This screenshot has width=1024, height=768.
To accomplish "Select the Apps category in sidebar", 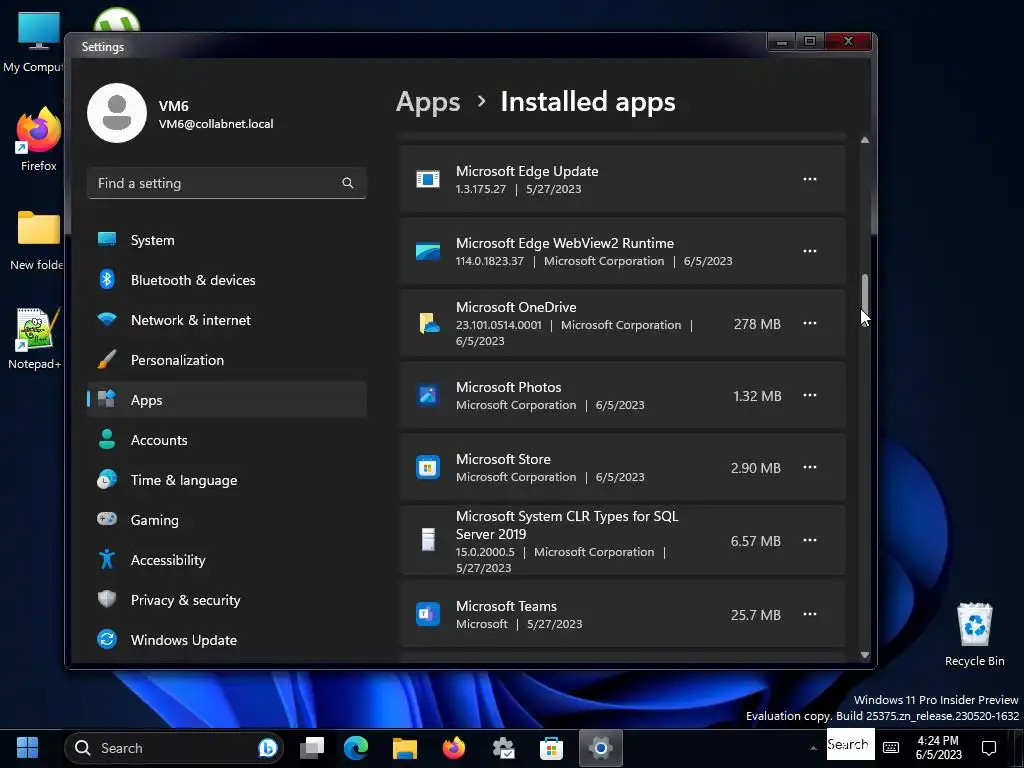I will [x=227, y=400].
